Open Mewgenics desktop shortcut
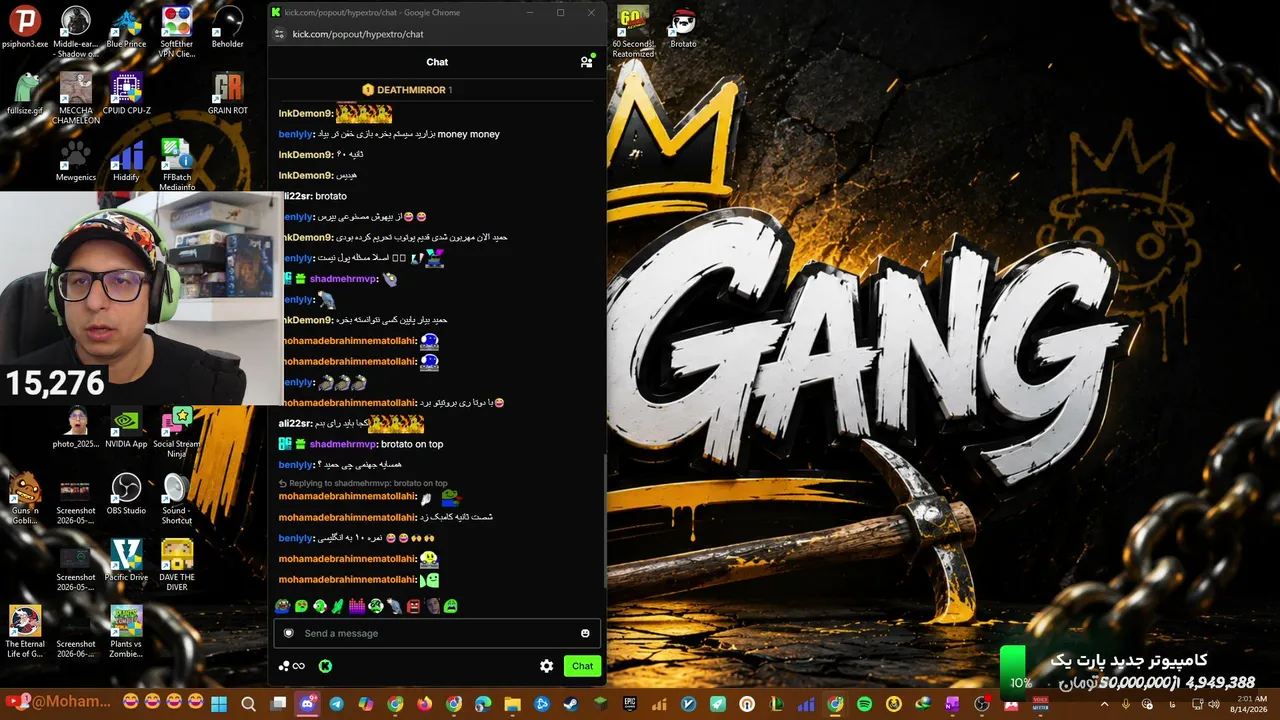This screenshot has height=720, width=1280. click(76, 161)
